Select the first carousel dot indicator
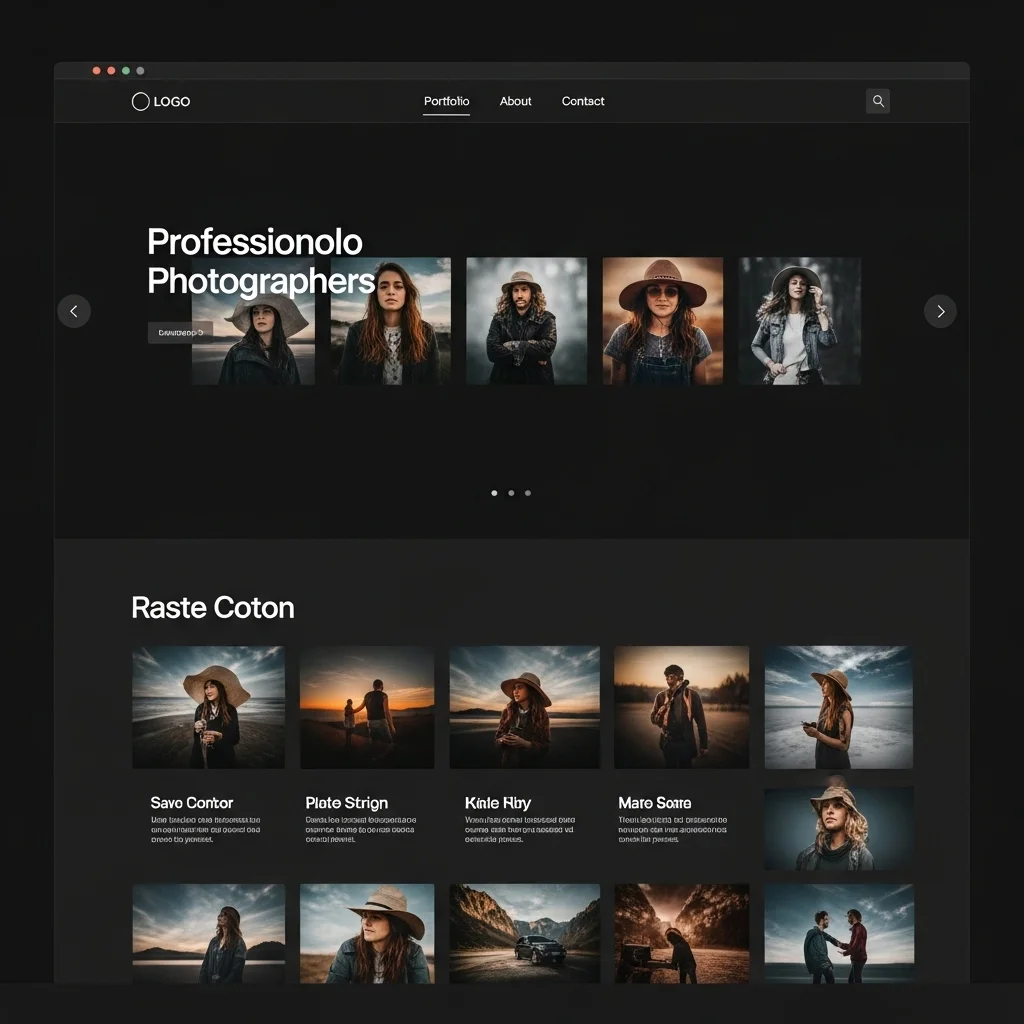Screen dimensions: 1024x1024 (x=494, y=493)
